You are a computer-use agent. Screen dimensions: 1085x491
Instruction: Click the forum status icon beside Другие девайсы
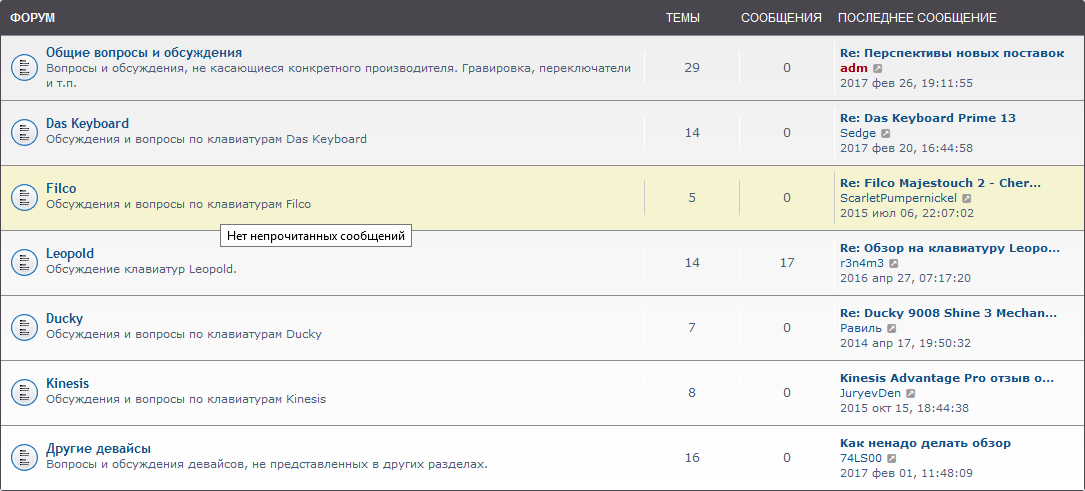click(24, 457)
